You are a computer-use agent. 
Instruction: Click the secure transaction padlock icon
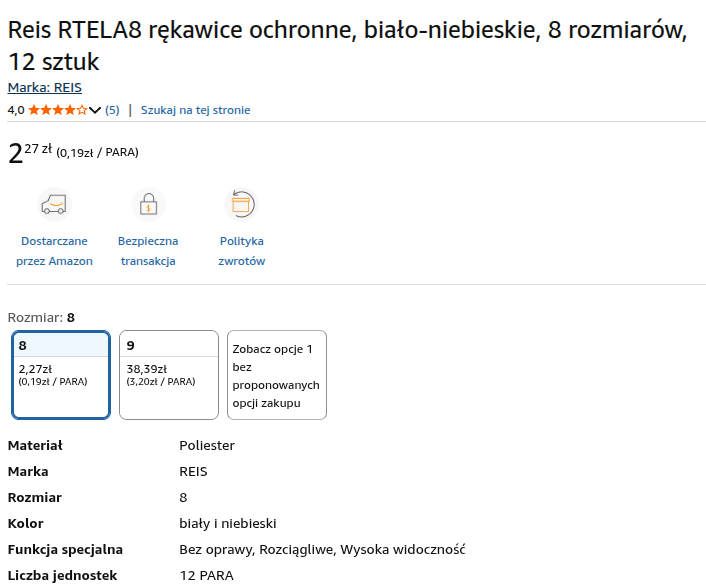point(148,205)
